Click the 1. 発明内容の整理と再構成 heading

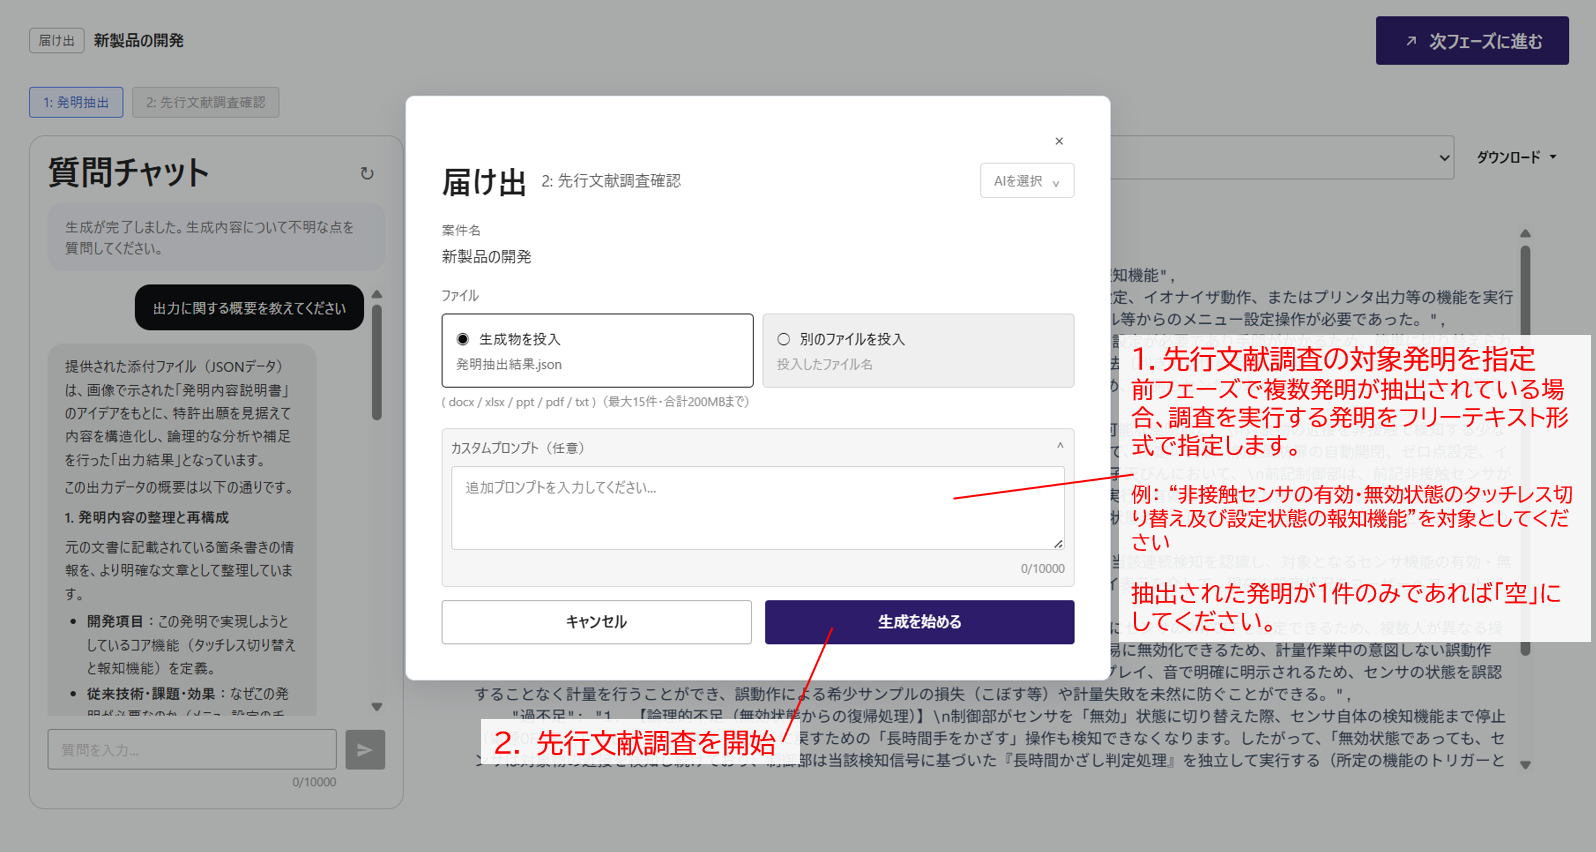(147, 517)
